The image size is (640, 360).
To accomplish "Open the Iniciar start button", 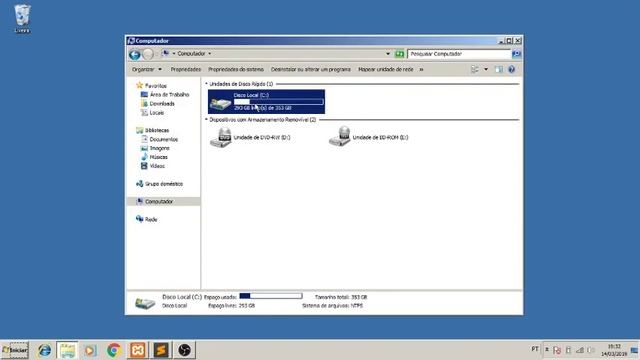I will pos(15,350).
